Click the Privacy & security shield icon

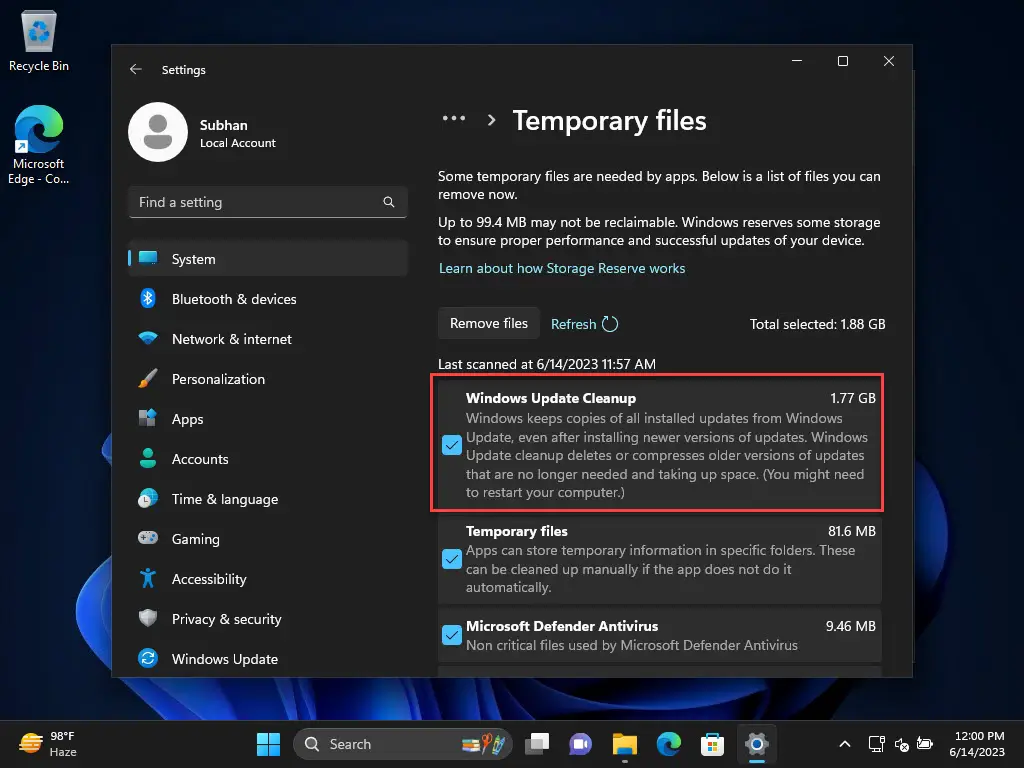148,618
